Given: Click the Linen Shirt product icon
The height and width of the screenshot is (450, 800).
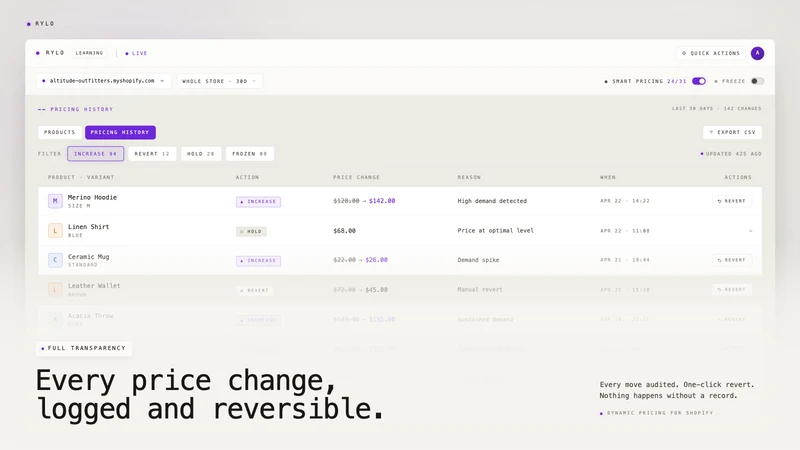Looking at the screenshot, I should (55, 231).
